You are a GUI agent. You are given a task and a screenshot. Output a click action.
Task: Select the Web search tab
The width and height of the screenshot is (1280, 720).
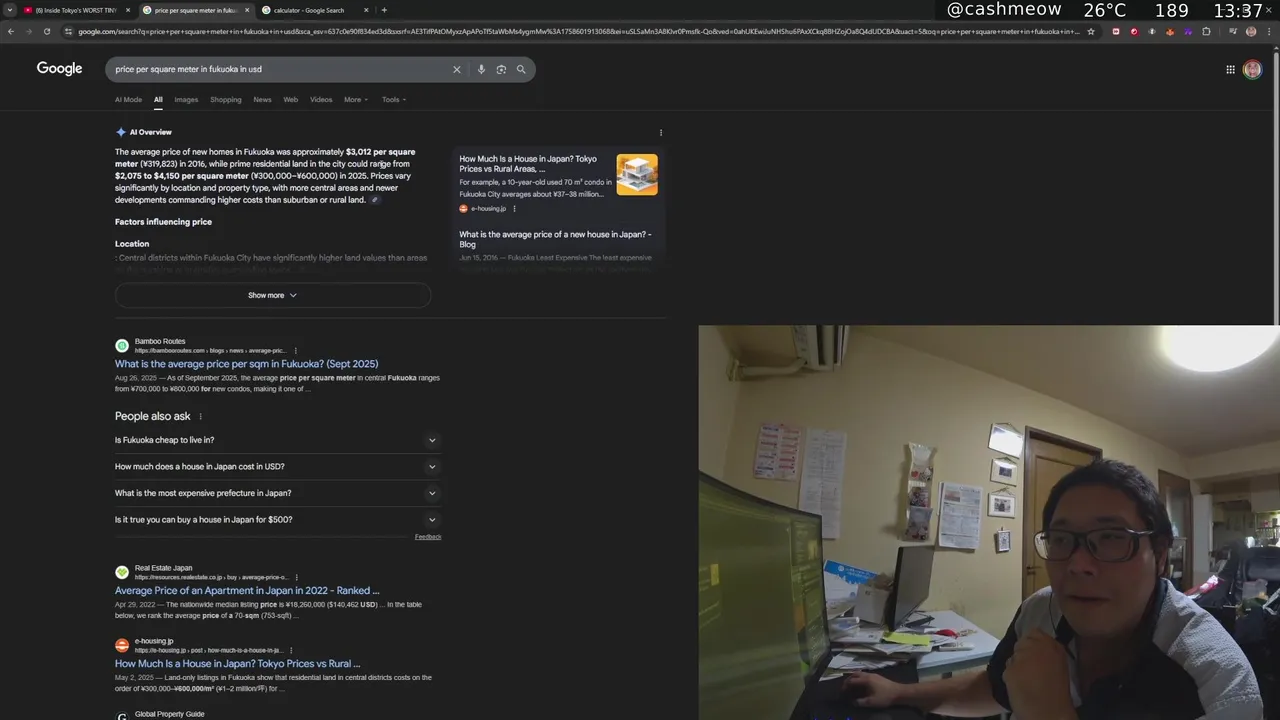(290, 100)
